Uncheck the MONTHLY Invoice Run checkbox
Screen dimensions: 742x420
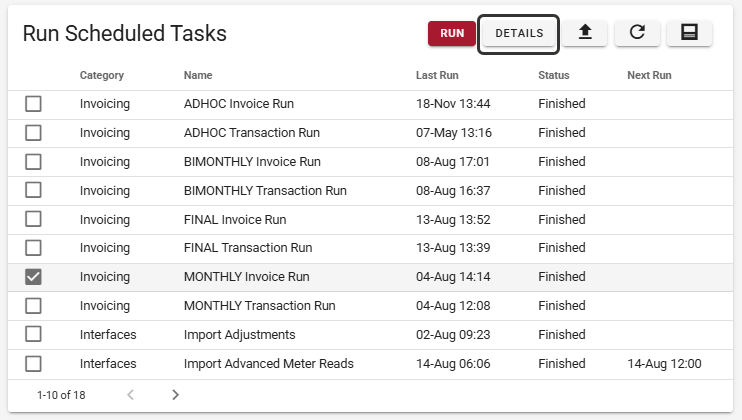[x=33, y=277]
